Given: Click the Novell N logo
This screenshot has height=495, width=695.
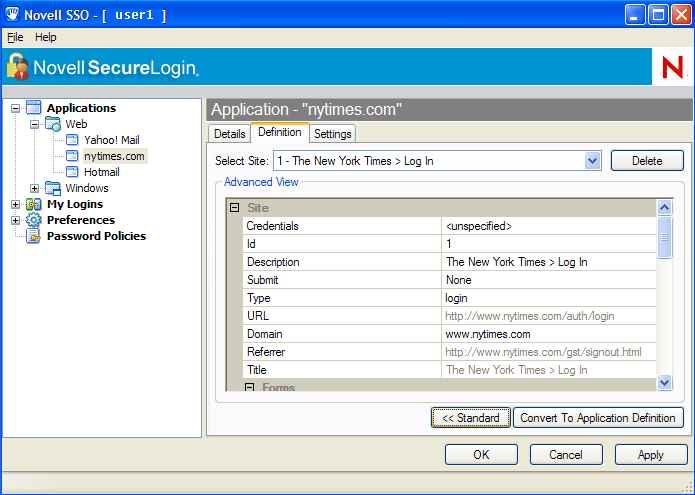Looking at the screenshot, I should pyautogui.click(x=673, y=67).
